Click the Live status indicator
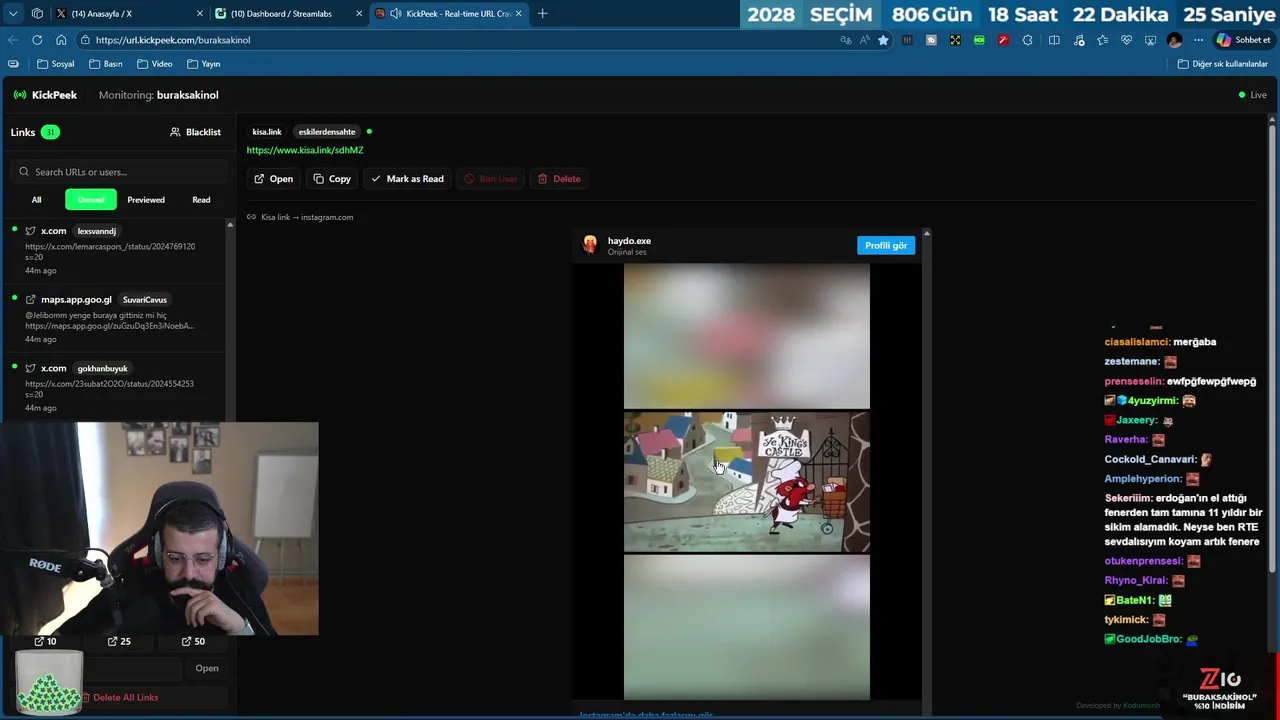The height and width of the screenshot is (720, 1280). pyautogui.click(x=1252, y=95)
